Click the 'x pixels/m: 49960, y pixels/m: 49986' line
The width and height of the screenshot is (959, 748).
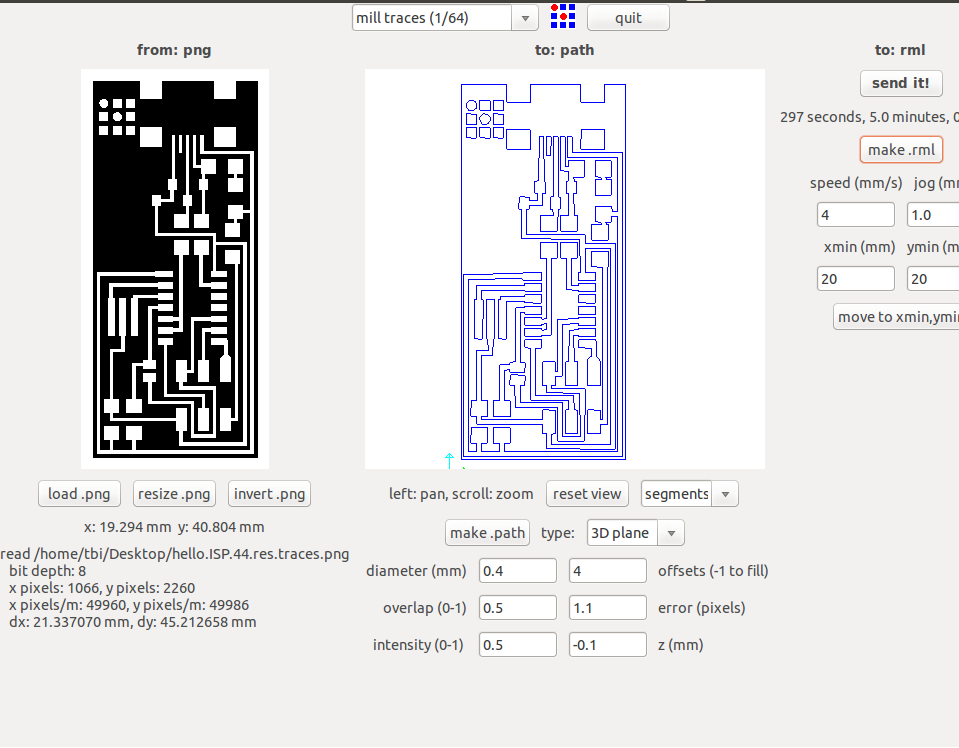pyautogui.click(x=129, y=605)
